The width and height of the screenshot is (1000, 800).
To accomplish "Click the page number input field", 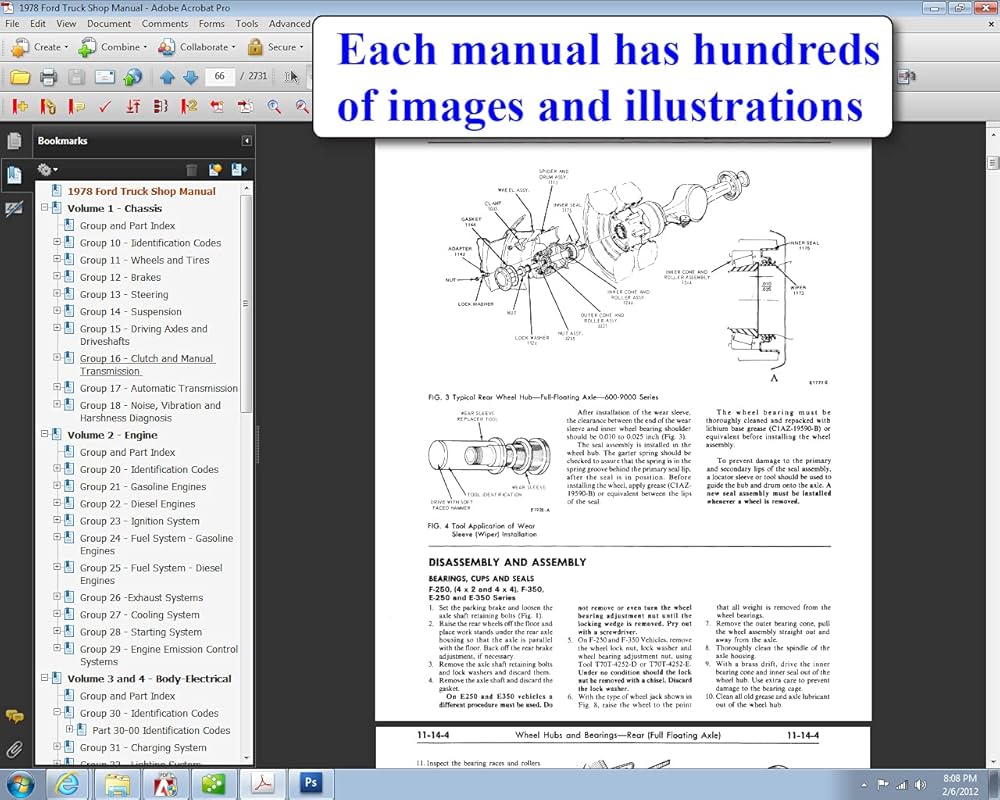I will point(220,77).
